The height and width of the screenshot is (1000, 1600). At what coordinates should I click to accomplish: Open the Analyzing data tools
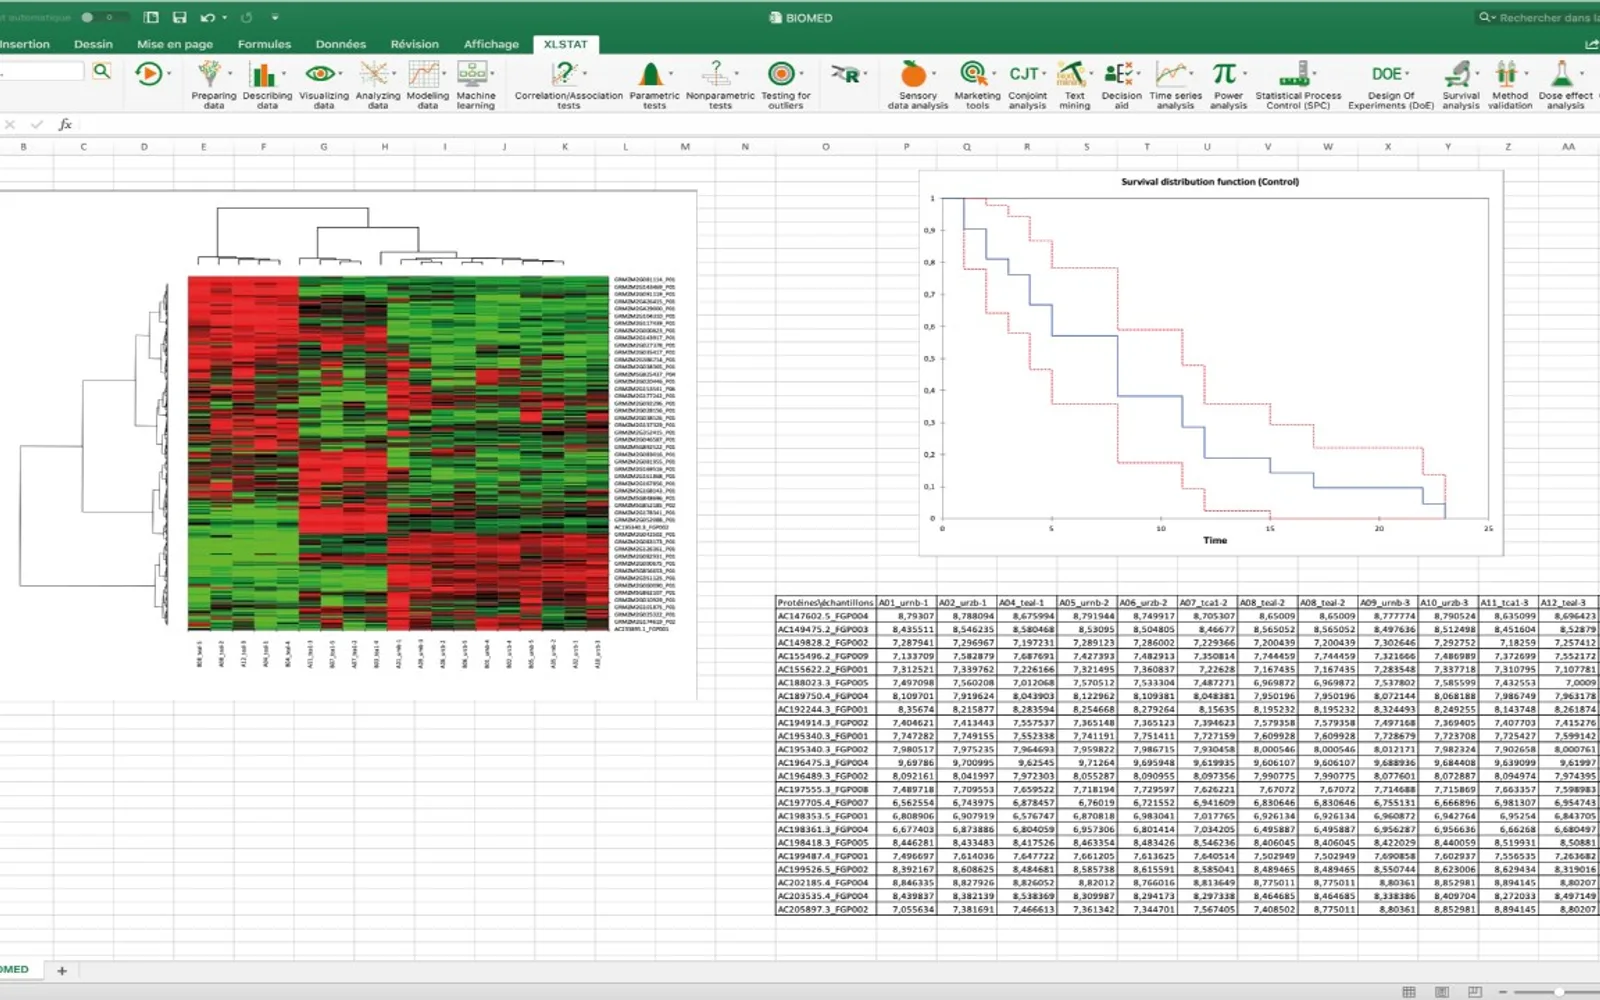(x=377, y=84)
